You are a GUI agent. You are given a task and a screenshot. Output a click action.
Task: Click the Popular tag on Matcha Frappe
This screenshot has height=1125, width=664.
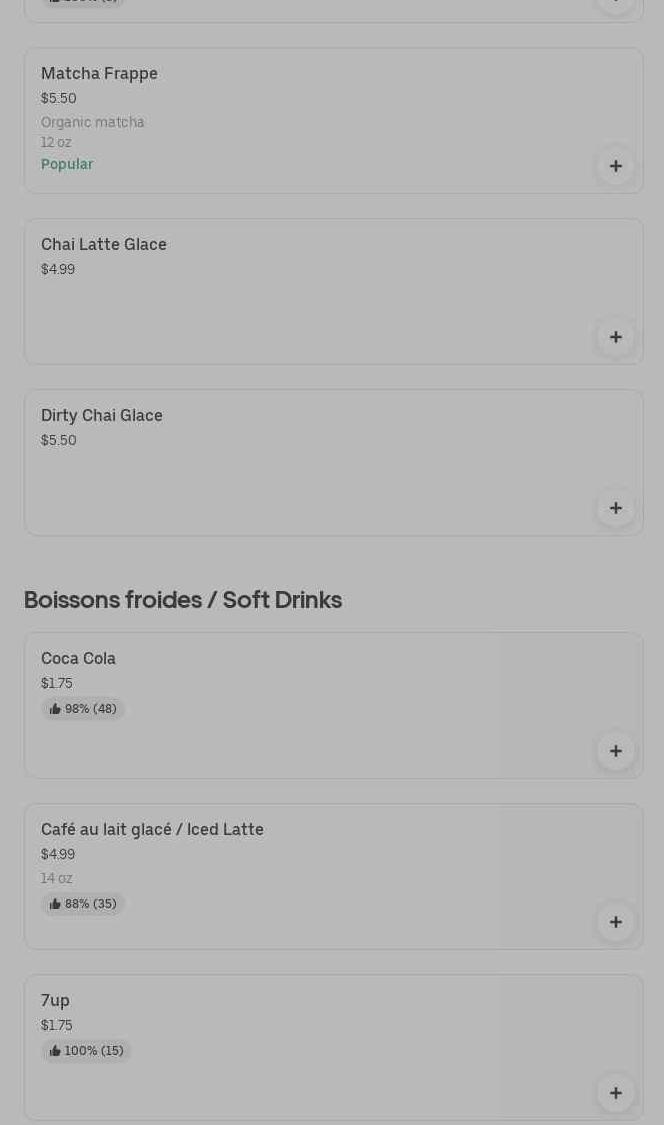coord(67,164)
